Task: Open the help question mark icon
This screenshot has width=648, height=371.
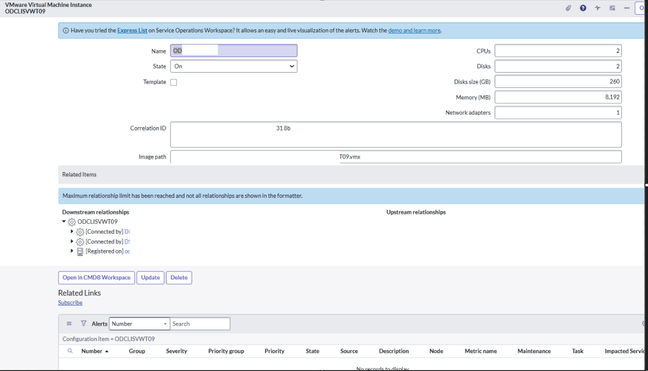Action: pyautogui.click(x=583, y=8)
